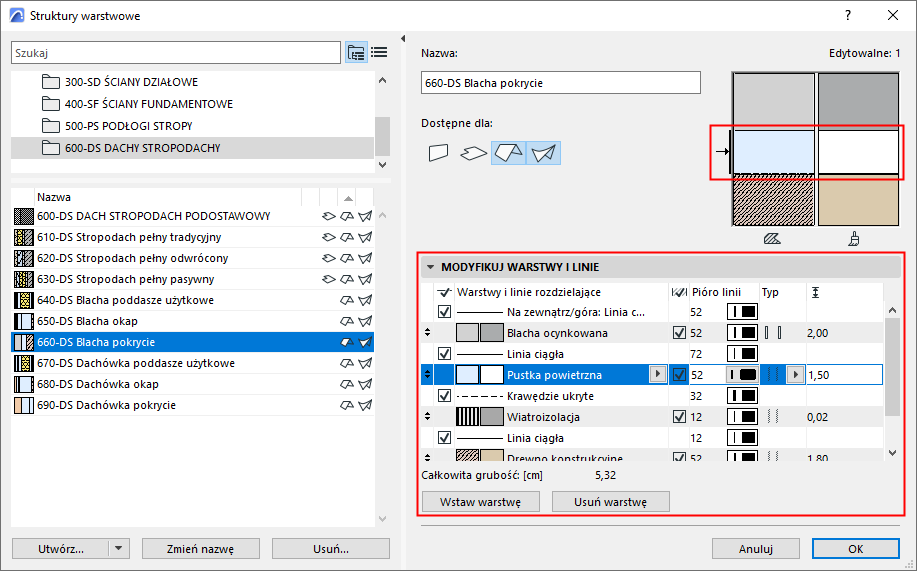Click line type icon of Blacha ocynkowana

click(x=773, y=333)
